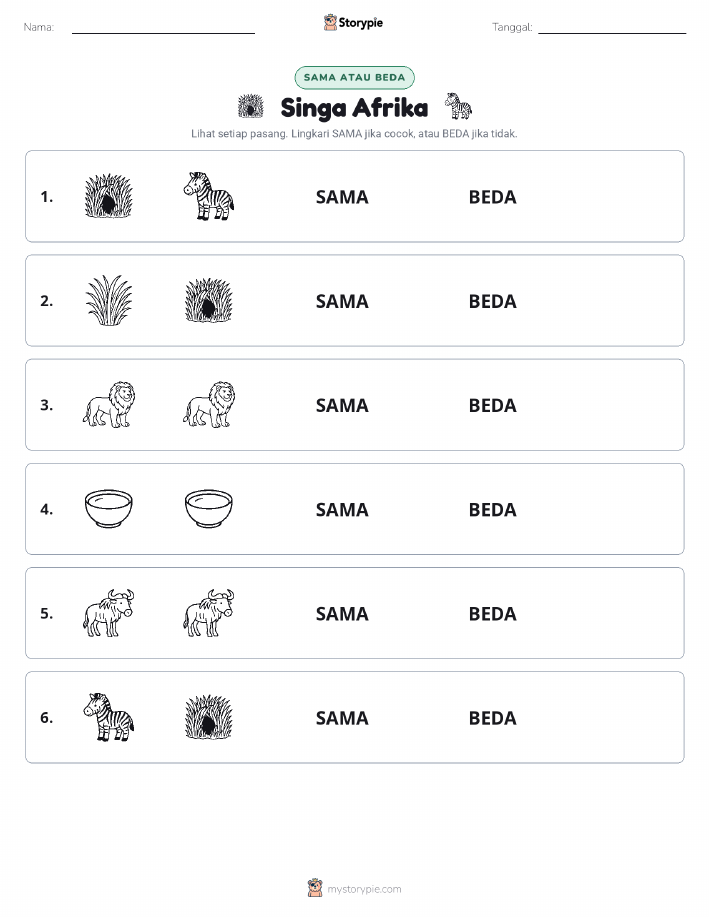709x917 pixels.
Task: Choose BEDA for question 1
Action: 493,197
